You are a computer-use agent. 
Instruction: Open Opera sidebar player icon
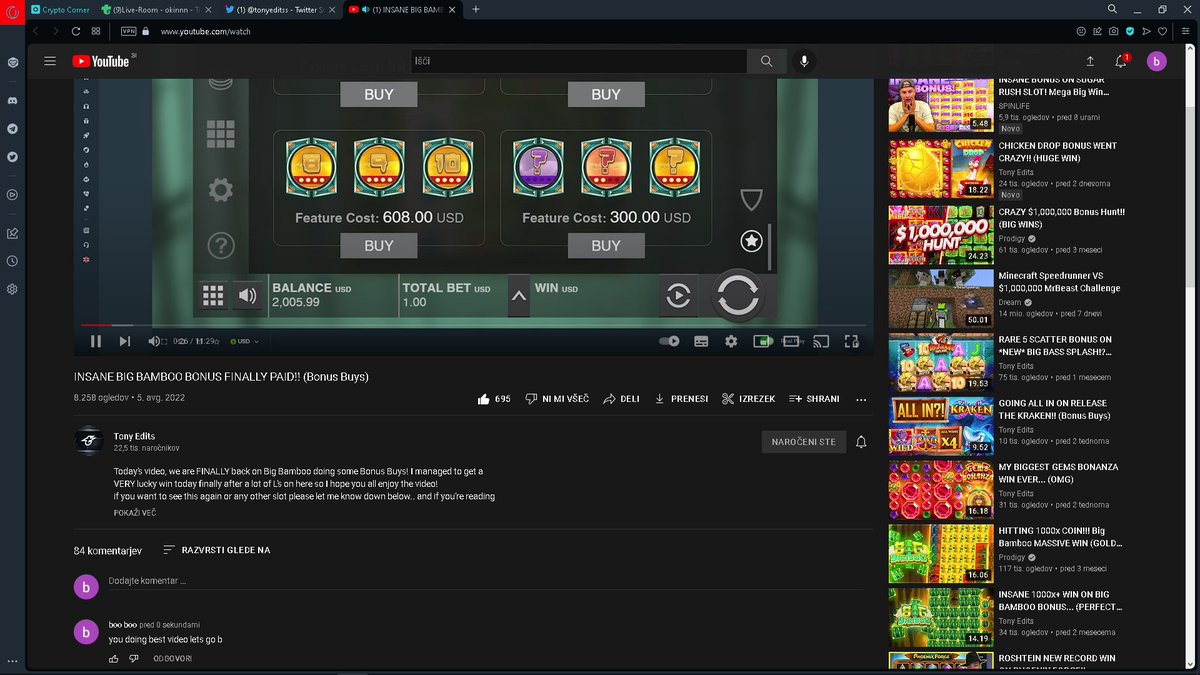[x=12, y=194]
